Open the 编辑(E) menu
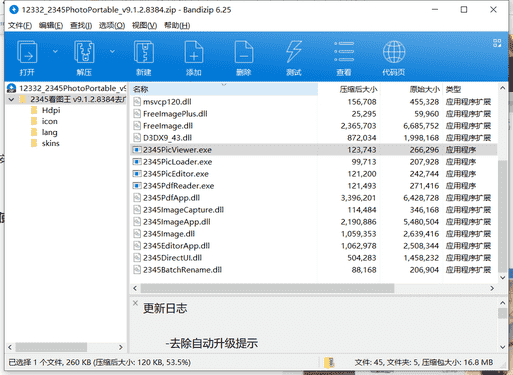Image resolution: width=513 pixels, height=375 pixels. pos(51,26)
